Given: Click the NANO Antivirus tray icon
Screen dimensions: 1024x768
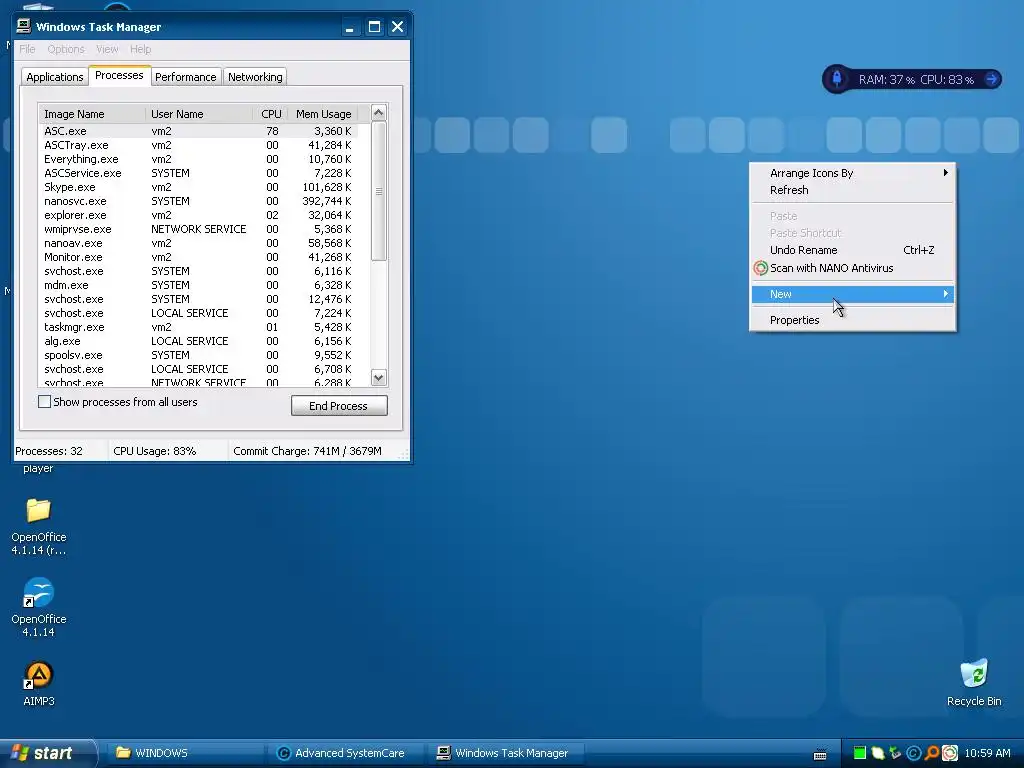Looking at the screenshot, I should pos(950,753).
